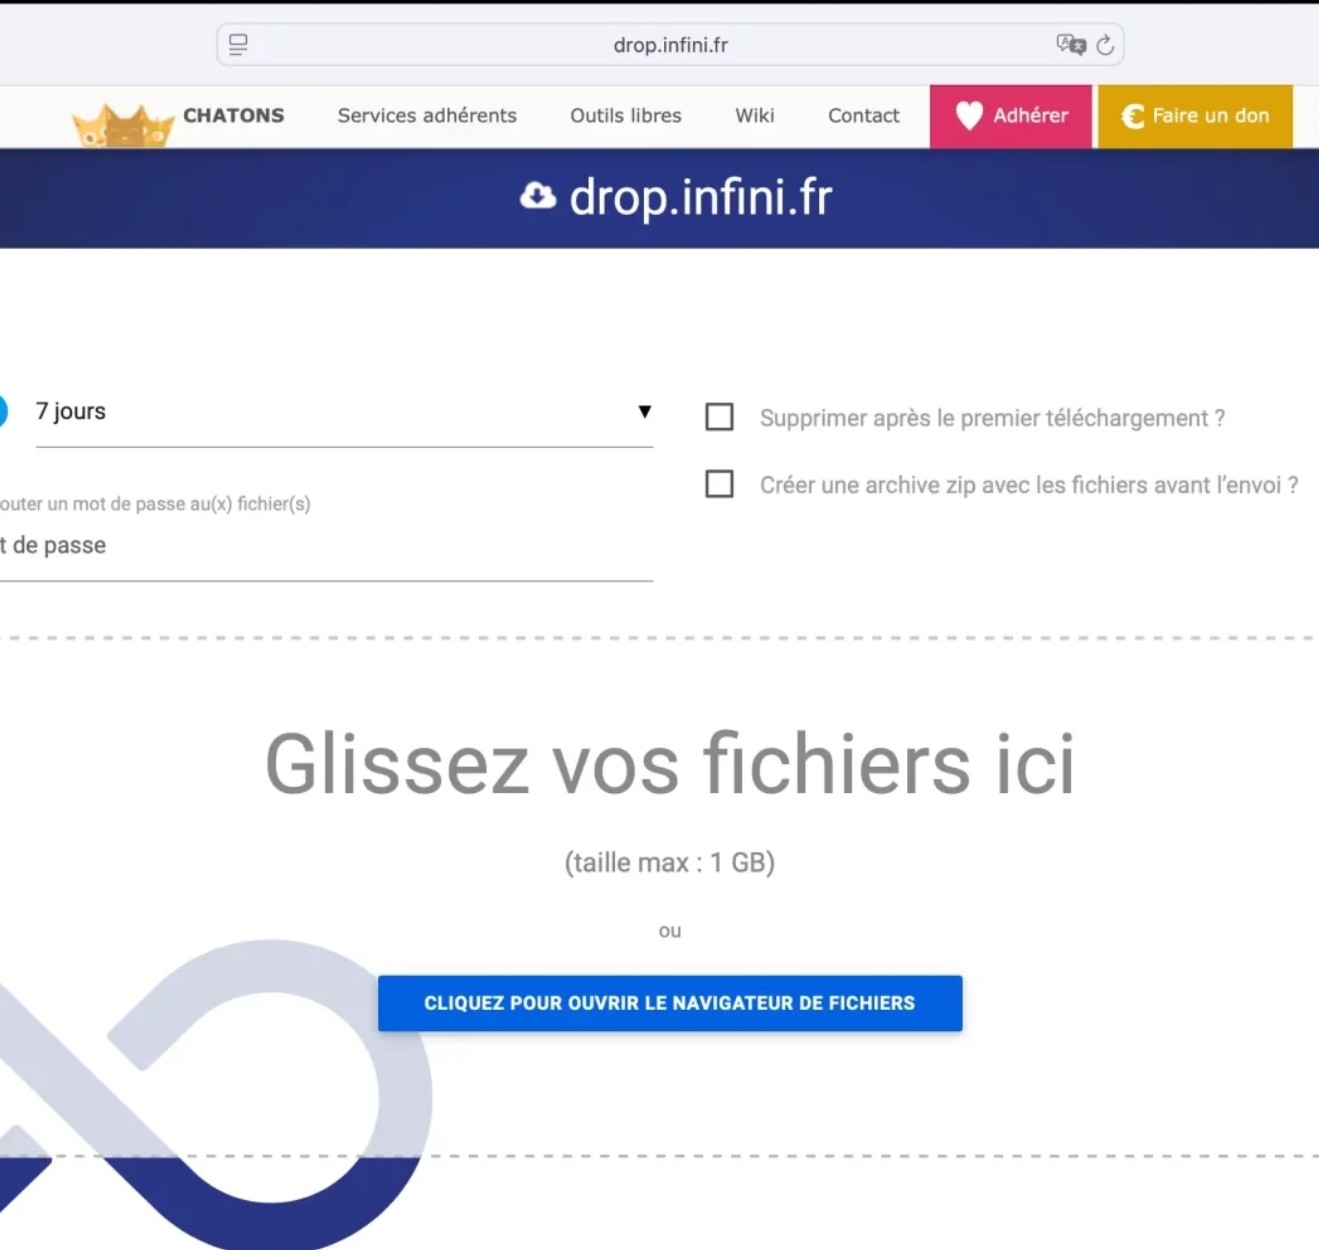The image size is (1319, 1250).
Task: Click the password input field
Action: point(326,546)
